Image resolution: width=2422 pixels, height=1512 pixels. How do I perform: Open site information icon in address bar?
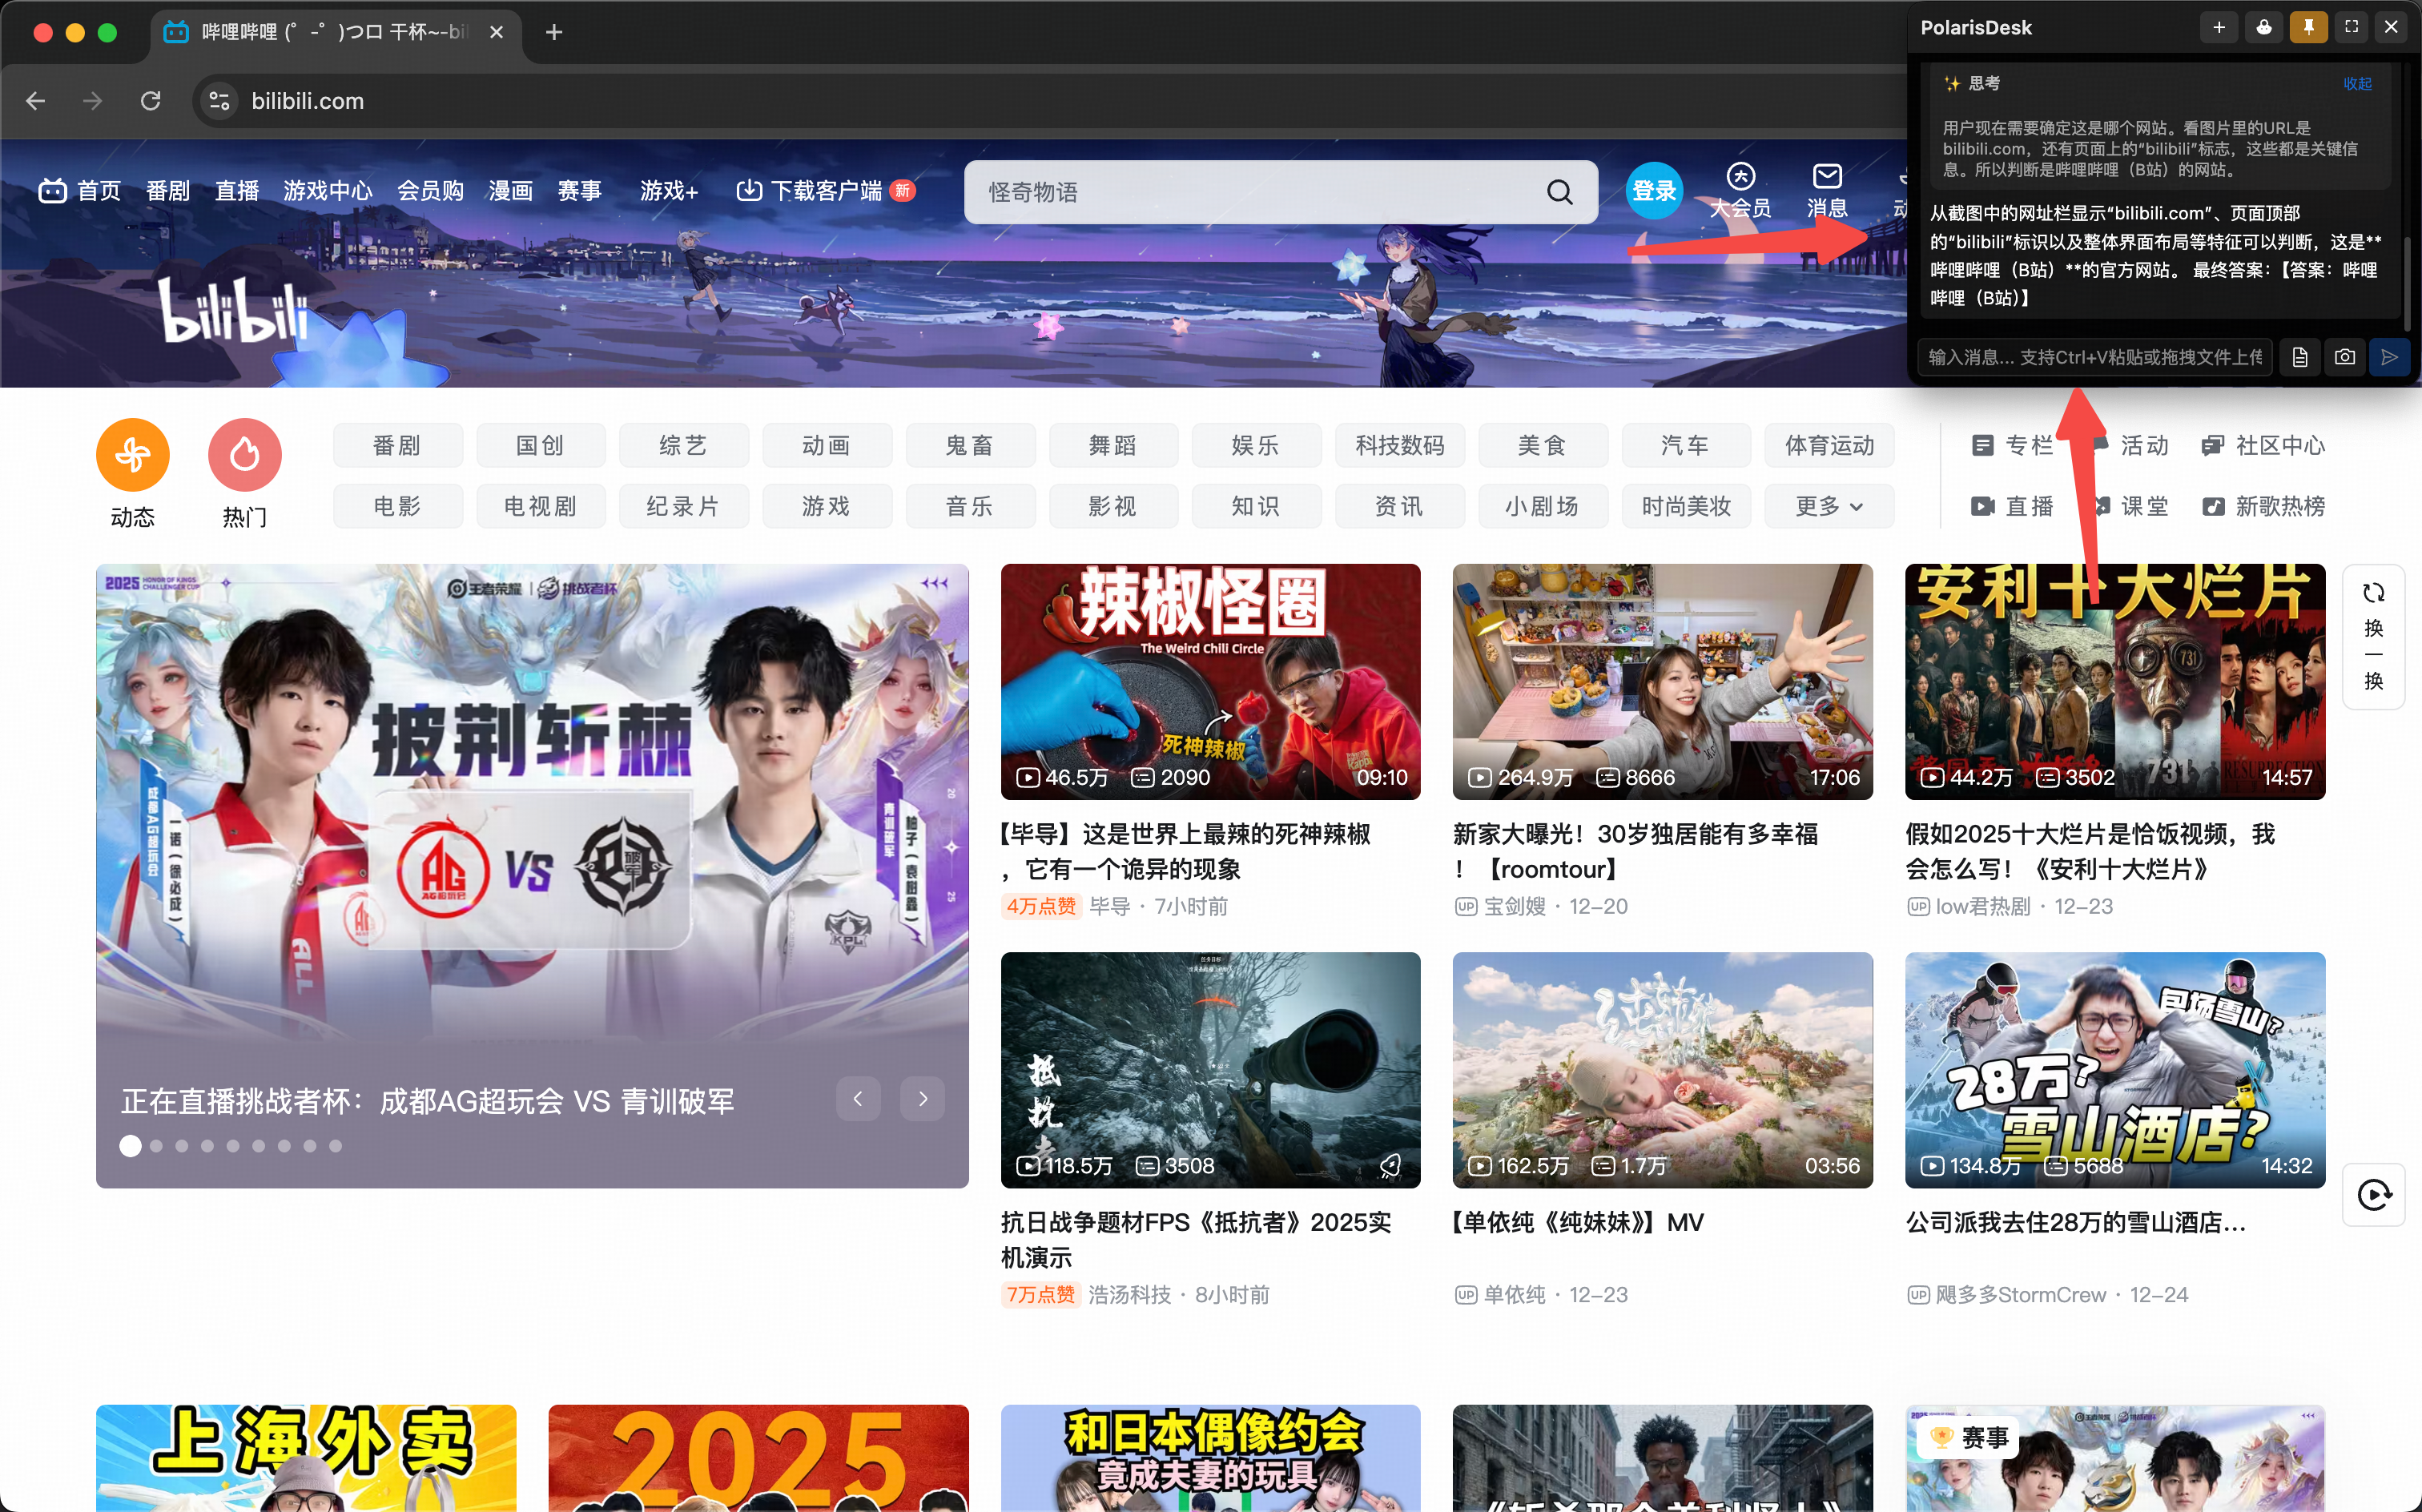pyautogui.click(x=219, y=101)
